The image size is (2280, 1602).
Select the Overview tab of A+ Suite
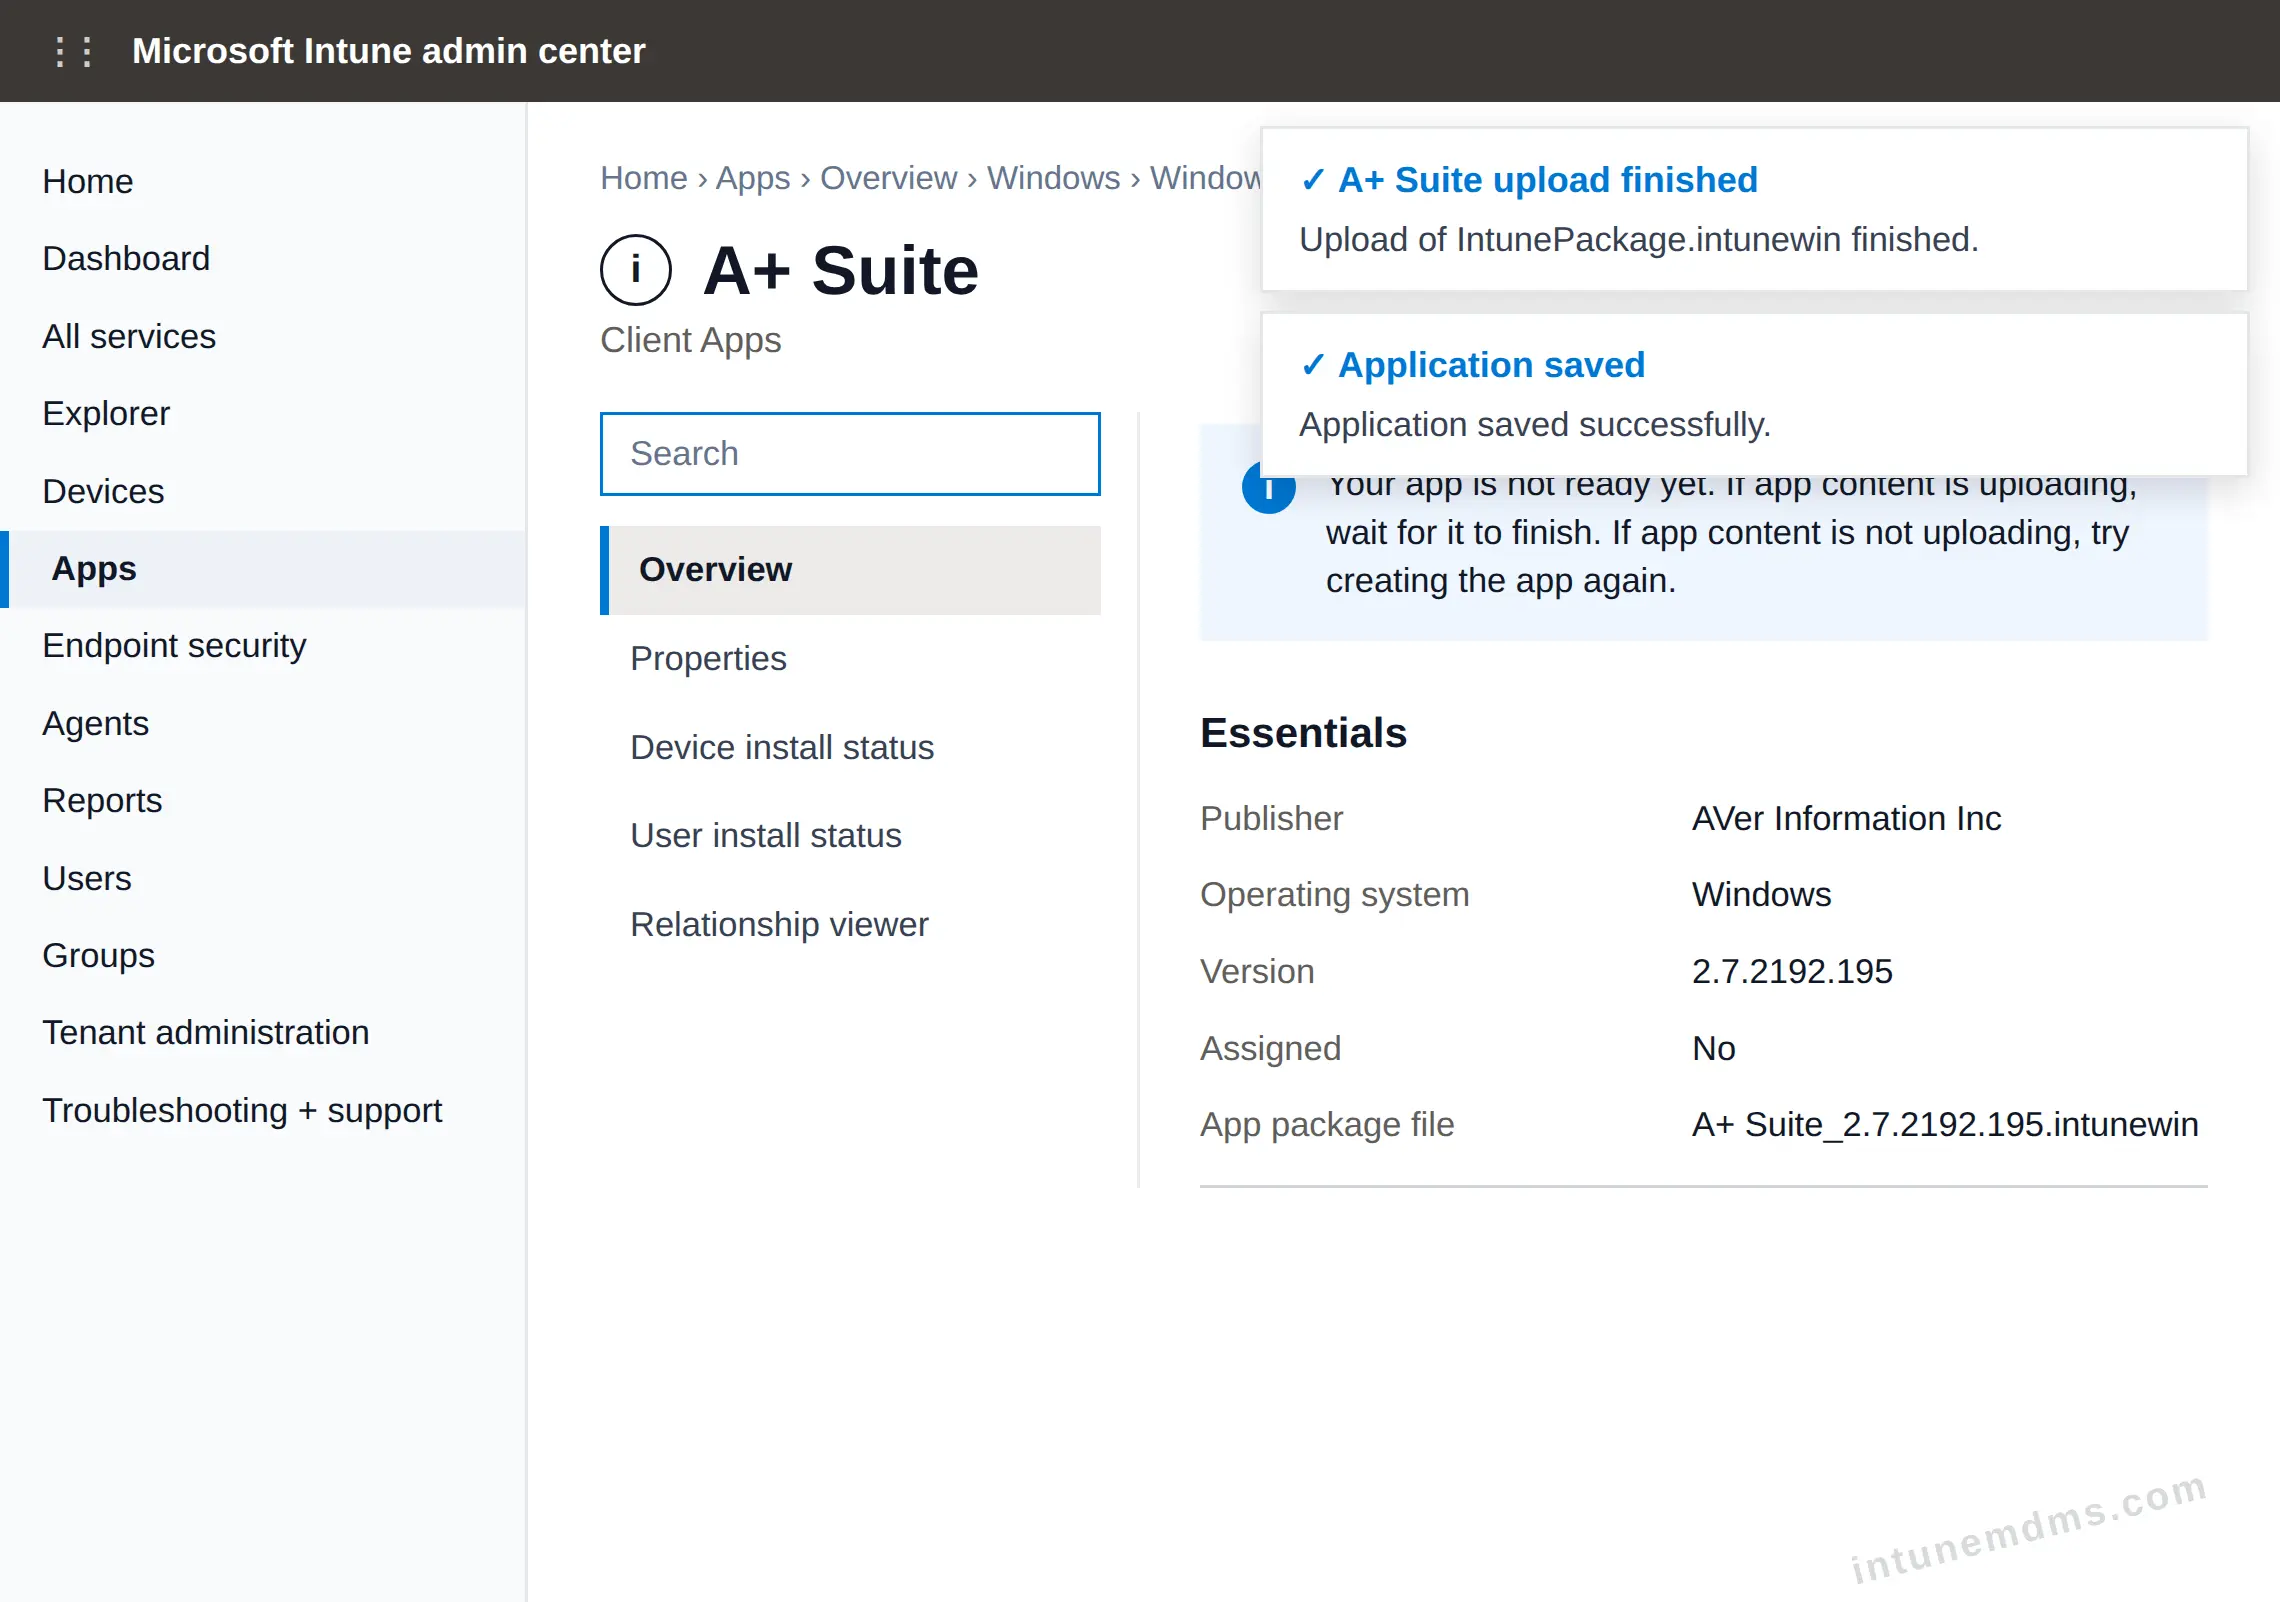[850, 570]
